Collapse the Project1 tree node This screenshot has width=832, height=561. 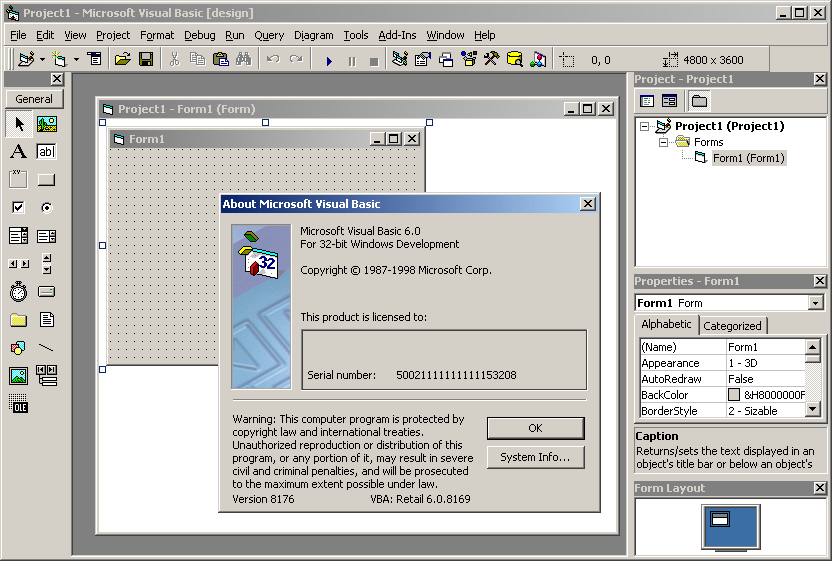(644, 126)
